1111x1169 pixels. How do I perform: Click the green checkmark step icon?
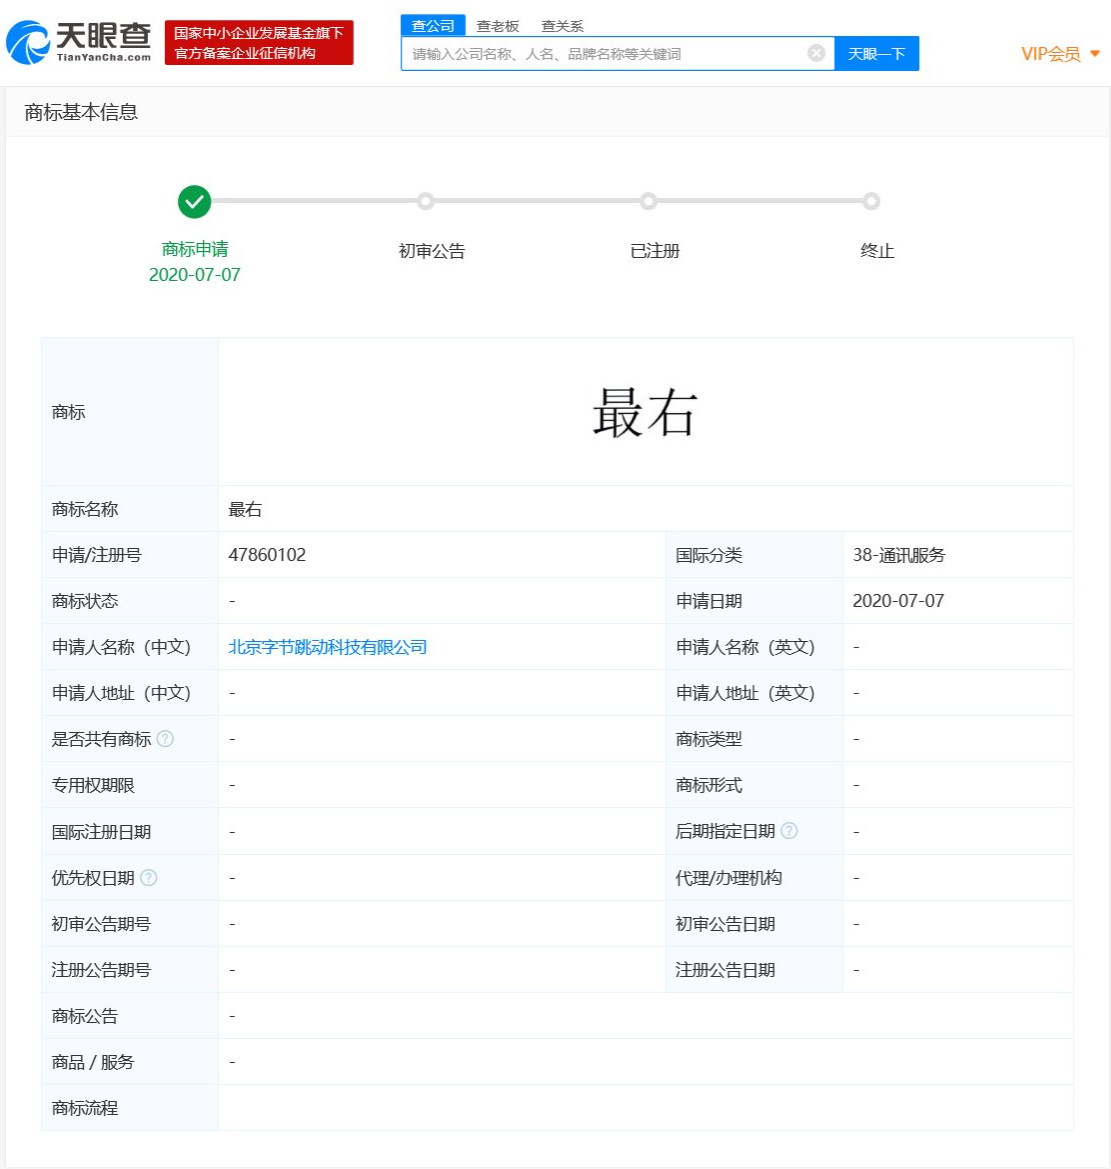pyautogui.click(x=195, y=201)
